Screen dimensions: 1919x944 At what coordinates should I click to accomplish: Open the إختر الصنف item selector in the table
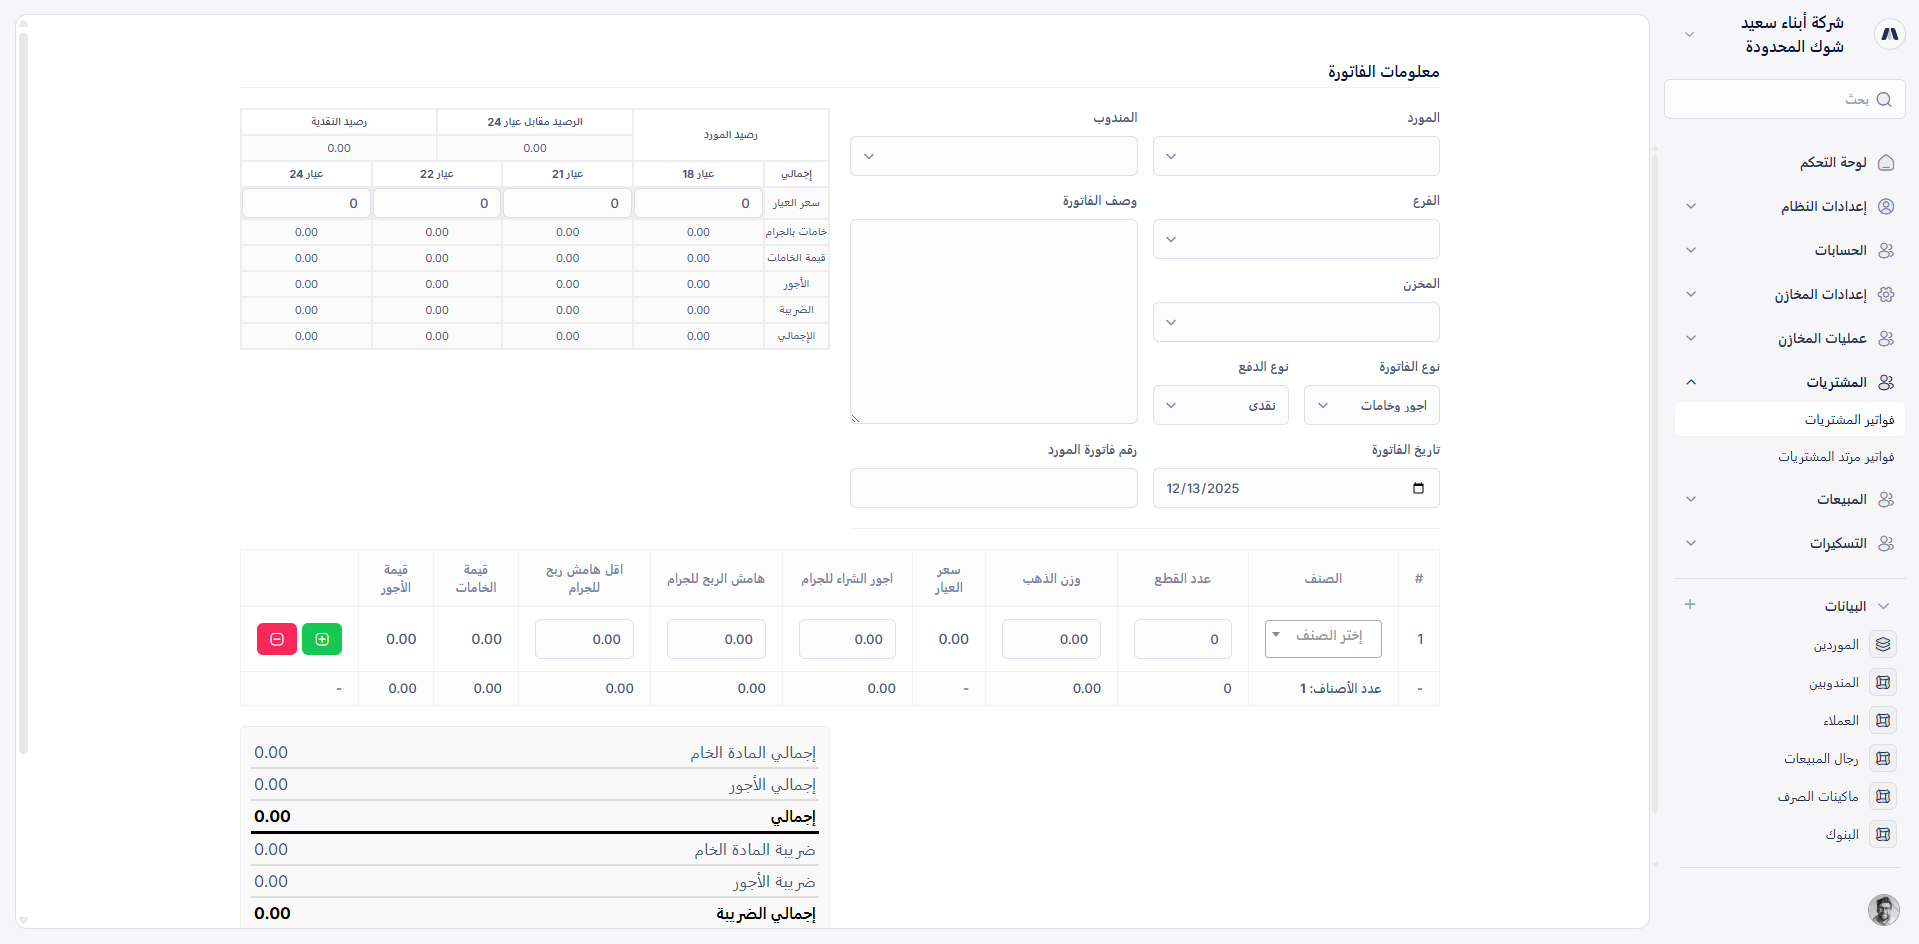[1322, 639]
